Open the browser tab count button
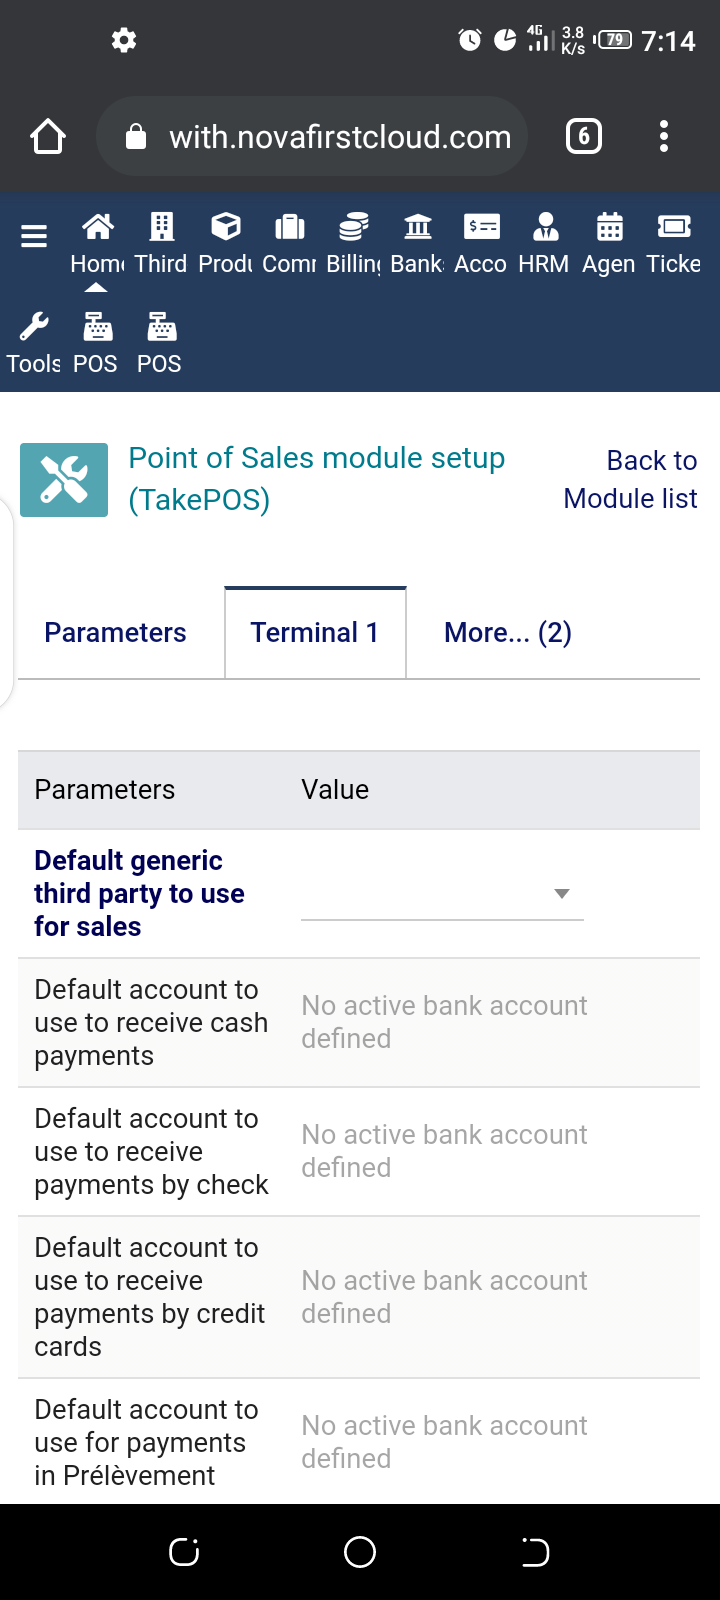The image size is (720, 1600). (x=584, y=136)
